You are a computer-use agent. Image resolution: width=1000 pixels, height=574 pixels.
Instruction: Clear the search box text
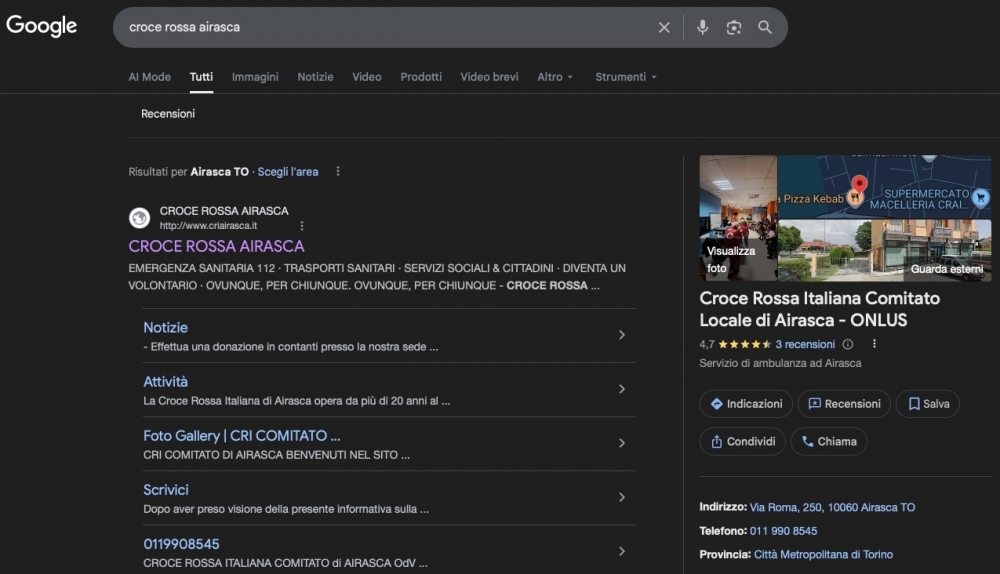(664, 28)
